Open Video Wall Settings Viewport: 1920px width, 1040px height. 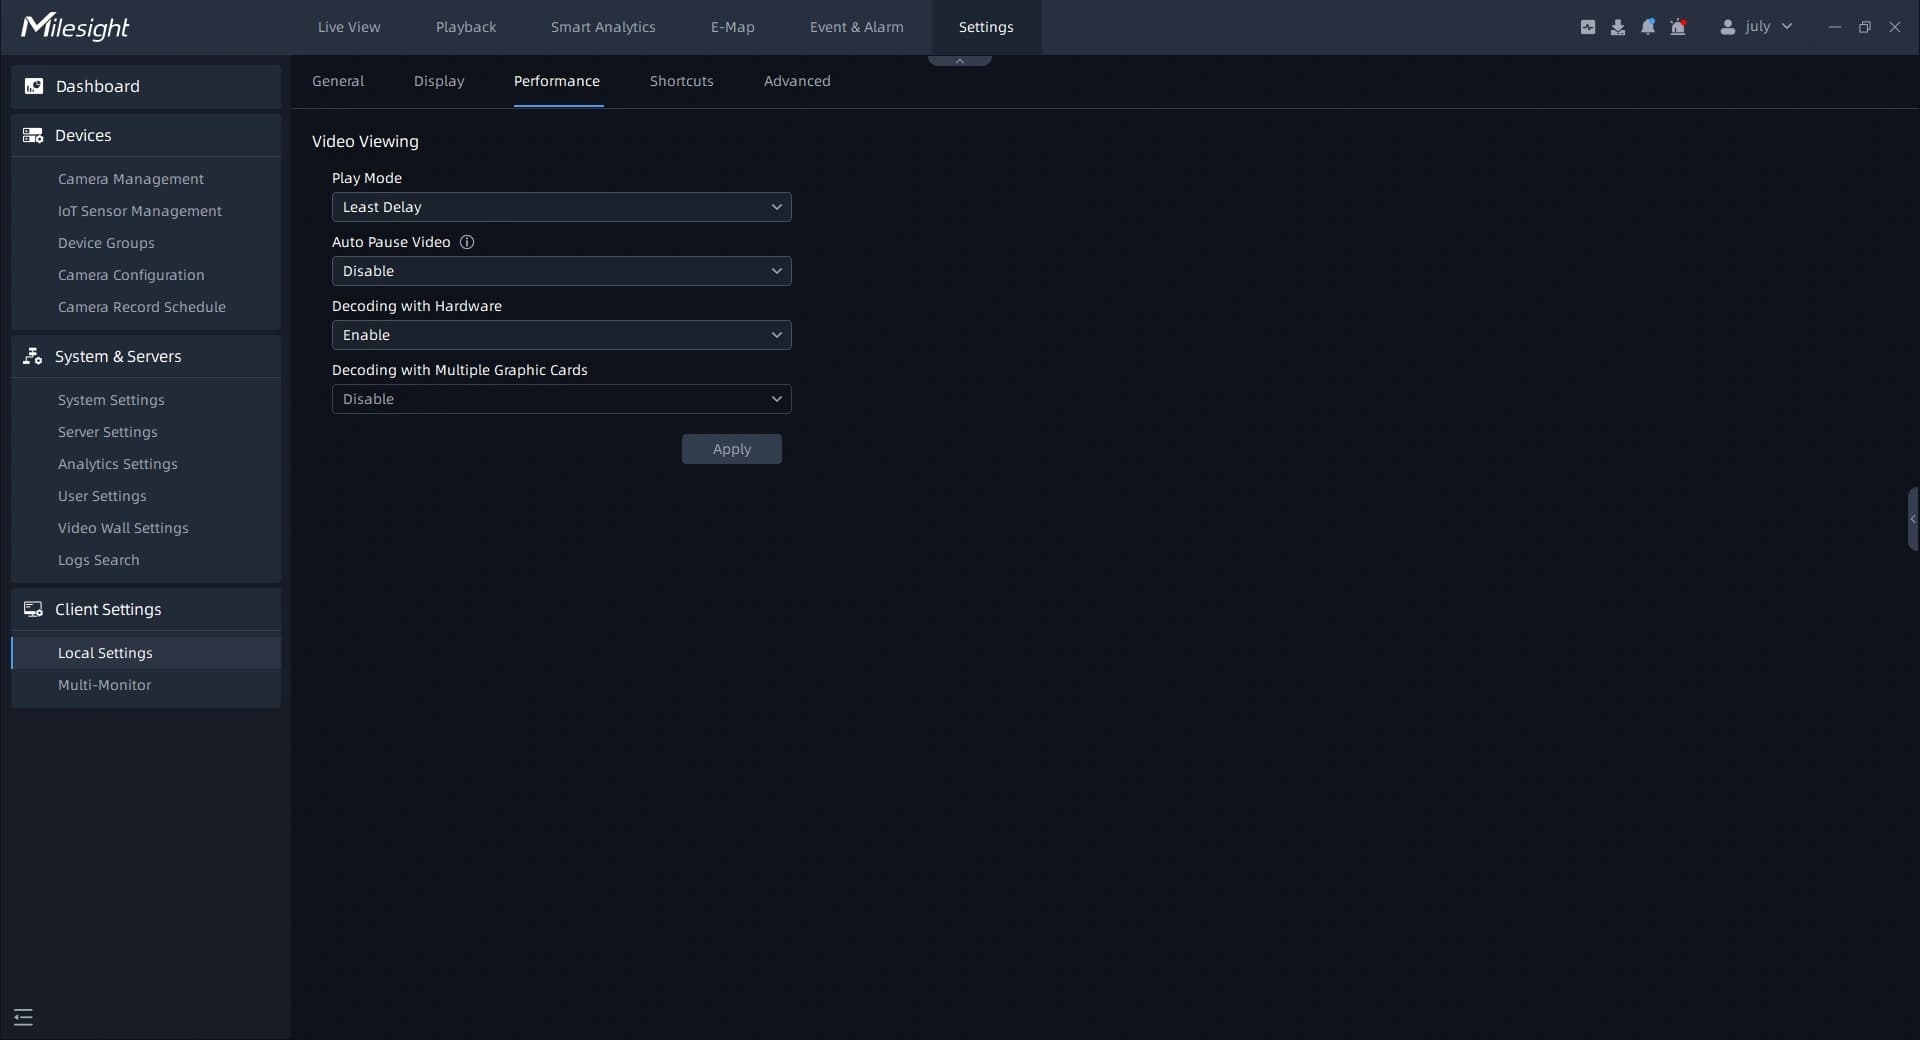pyautogui.click(x=123, y=528)
